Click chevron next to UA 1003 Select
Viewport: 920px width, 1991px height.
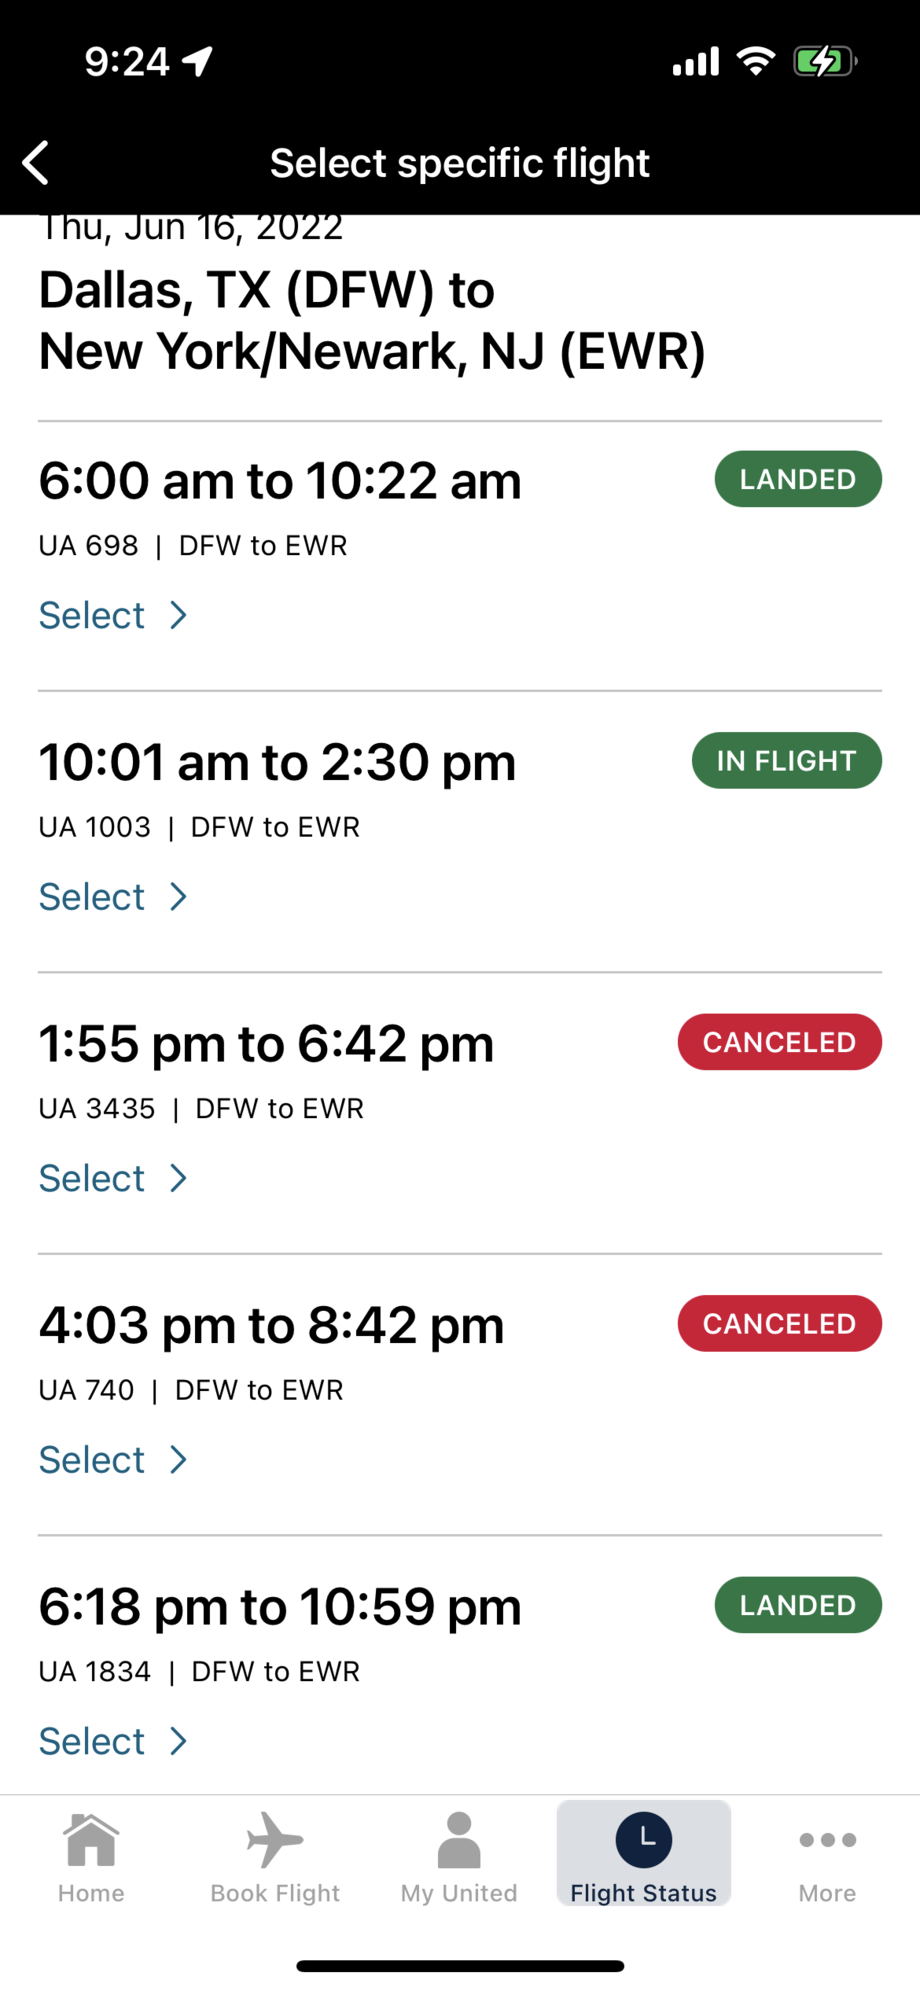point(179,897)
